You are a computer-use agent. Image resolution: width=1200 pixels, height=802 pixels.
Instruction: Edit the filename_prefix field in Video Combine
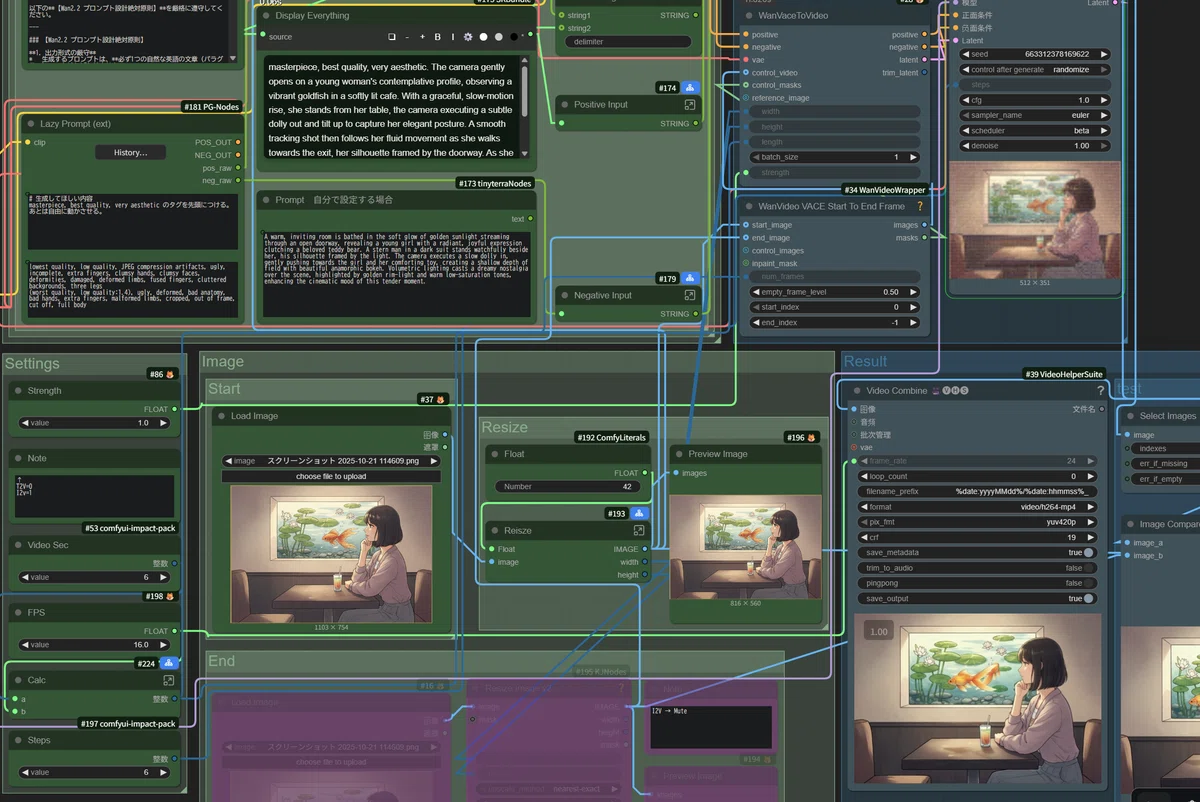tap(976, 492)
